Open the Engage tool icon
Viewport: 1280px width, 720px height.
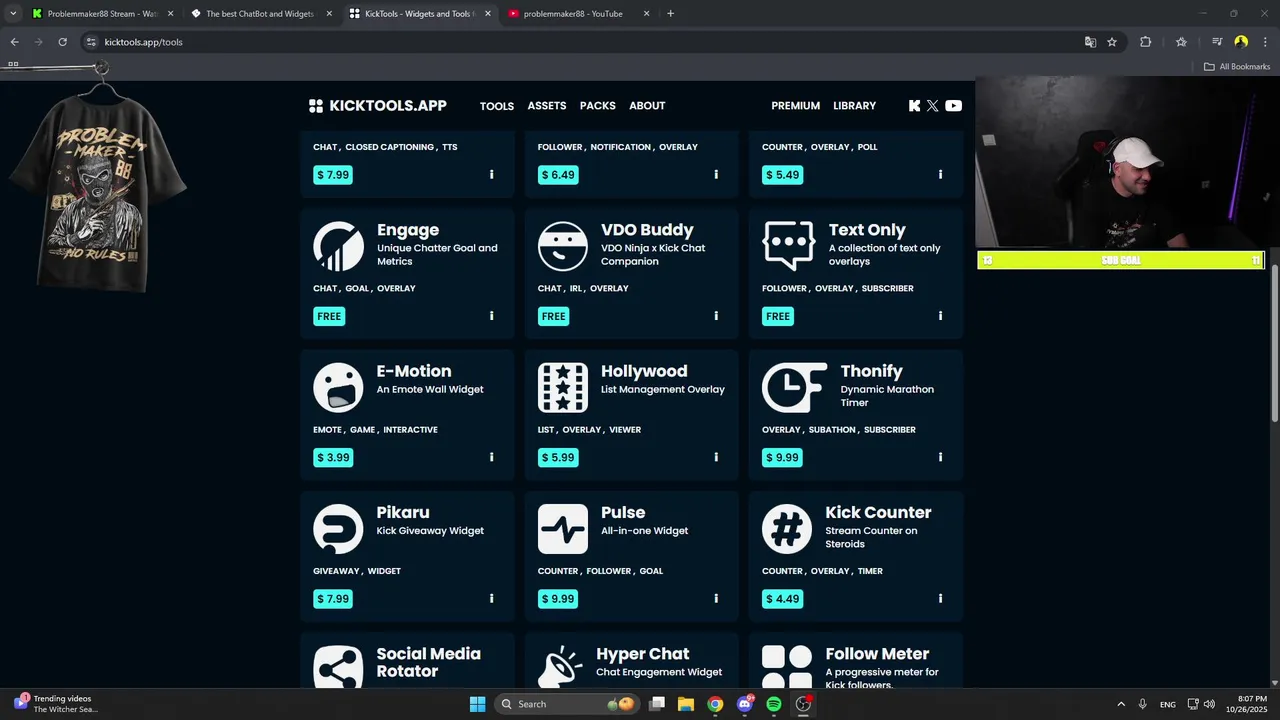[338, 246]
